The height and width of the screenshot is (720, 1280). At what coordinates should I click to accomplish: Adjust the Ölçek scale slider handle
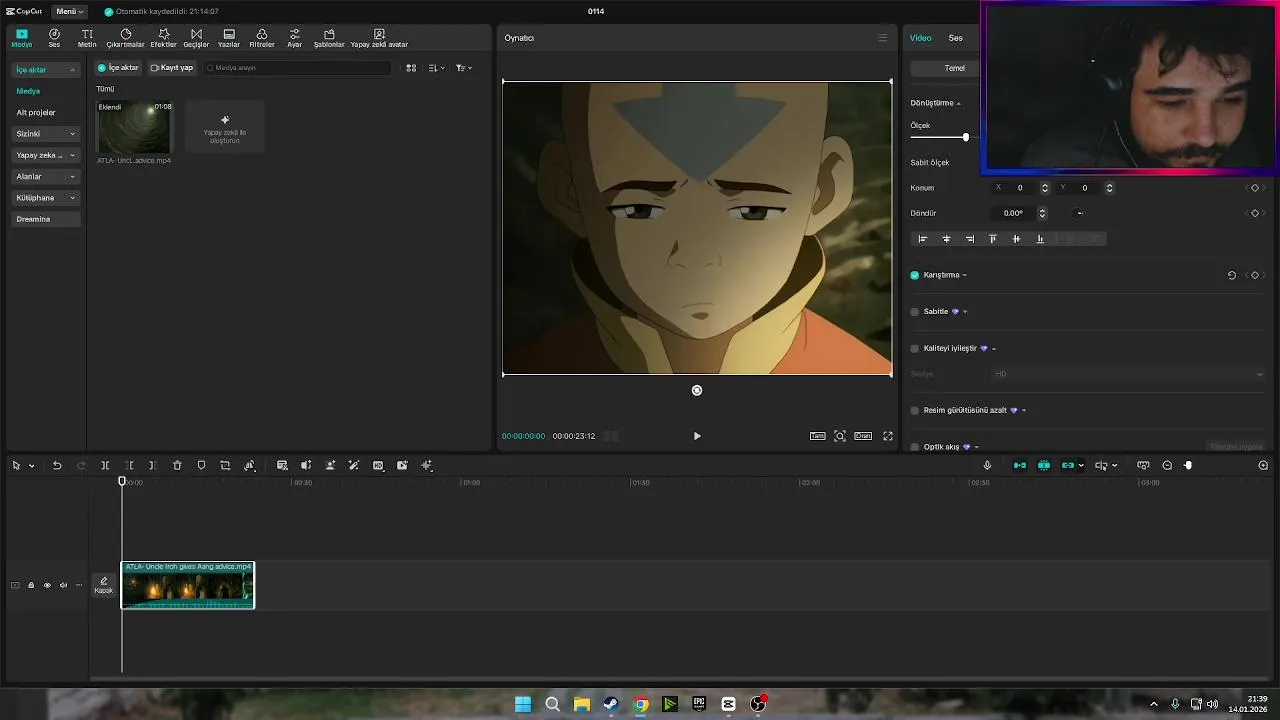[966, 137]
